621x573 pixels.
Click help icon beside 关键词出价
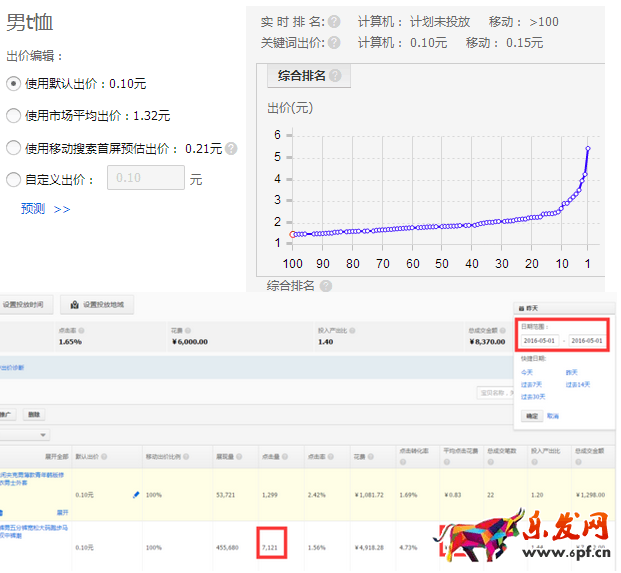pyautogui.click(x=334, y=43)
